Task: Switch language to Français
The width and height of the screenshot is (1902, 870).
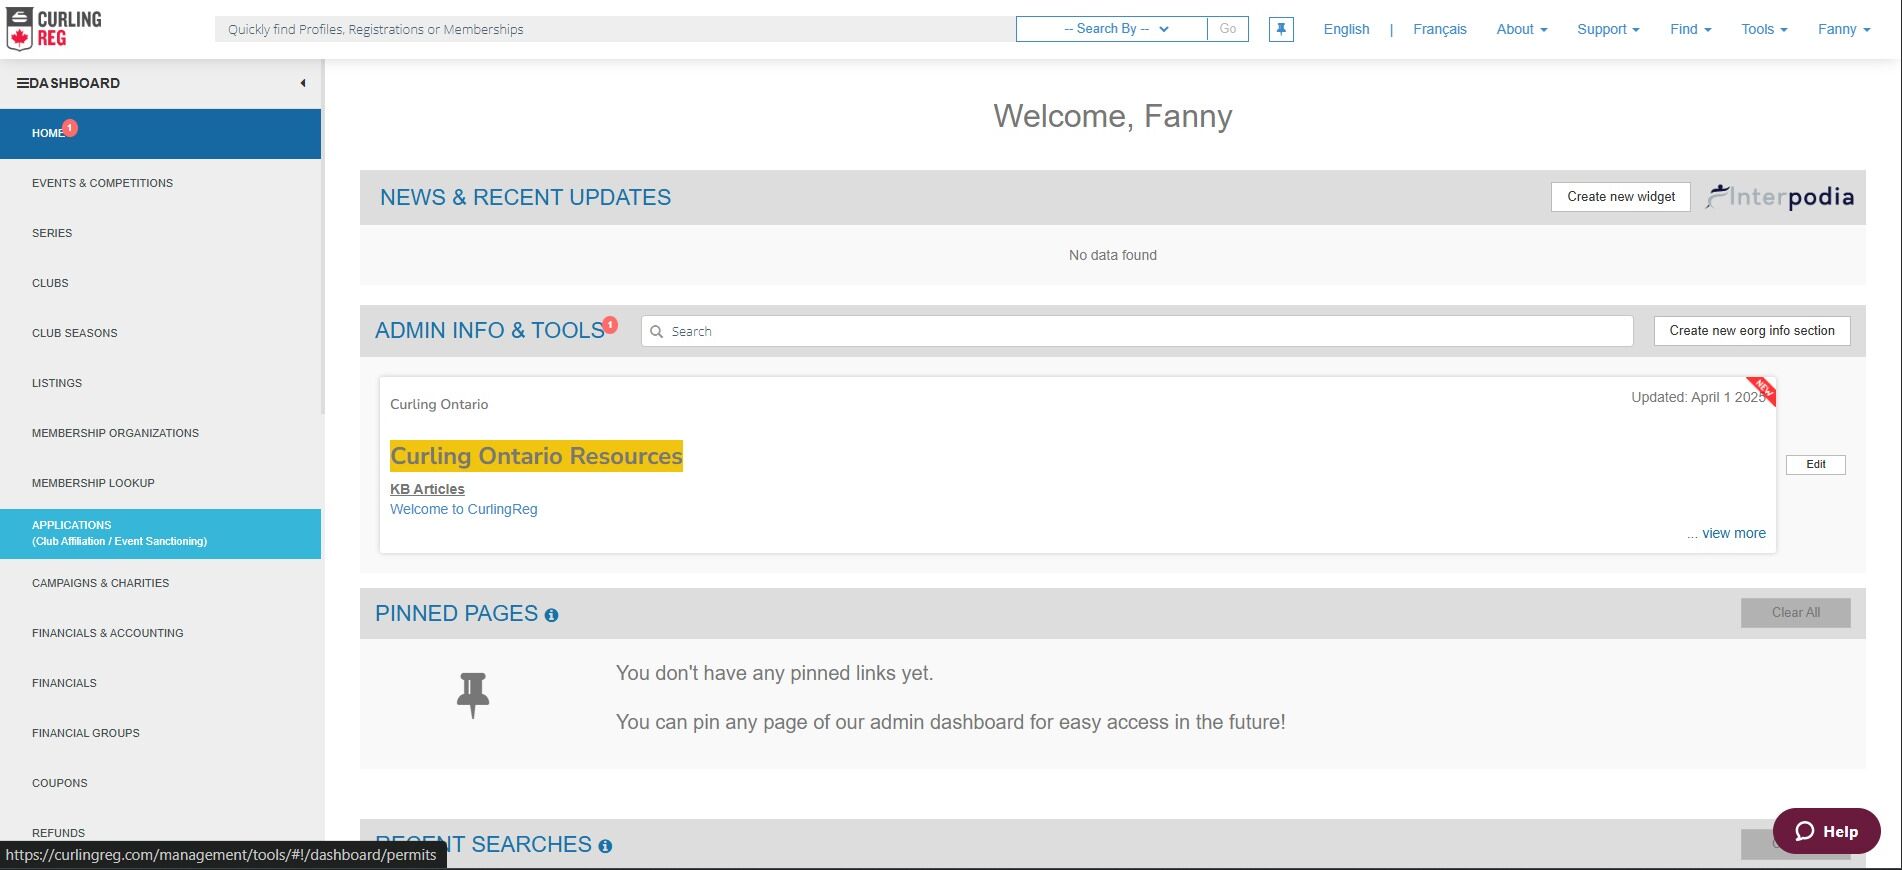Action: (x=1440, y=29)
